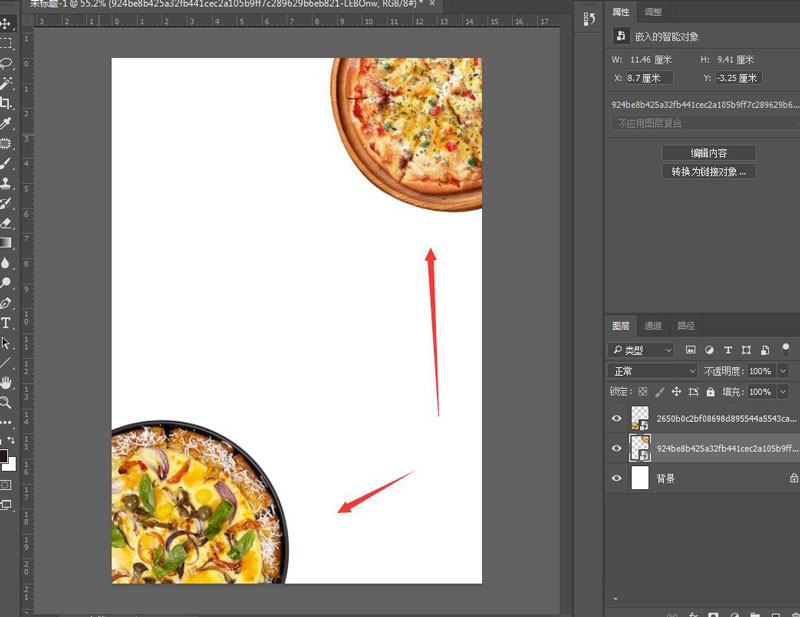Screen dimensions: 800x617
Task: Switch to the 图层 tab
Action: pyautogui.click(x=621, y=326)
